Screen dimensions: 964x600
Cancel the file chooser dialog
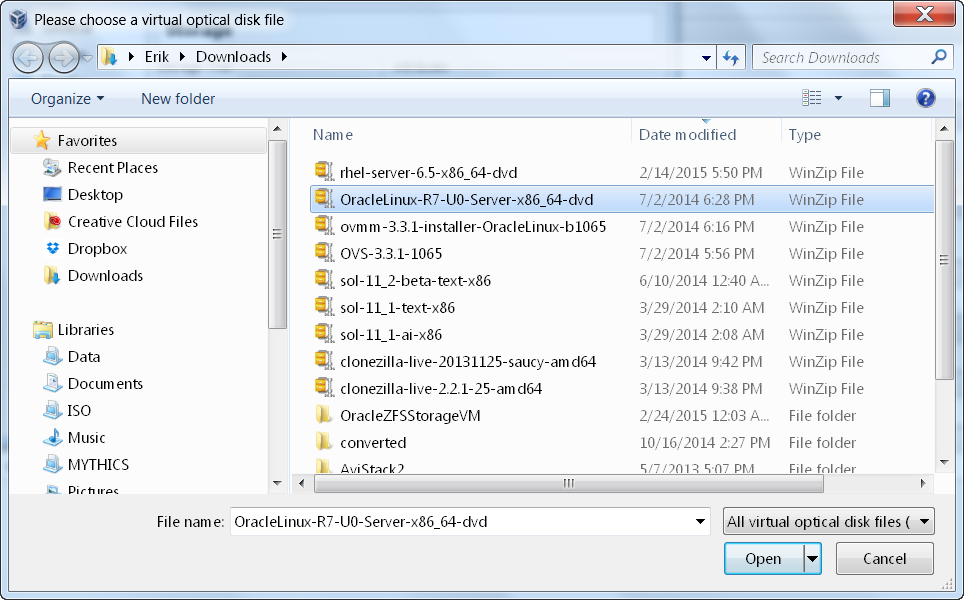pos(885,559)
